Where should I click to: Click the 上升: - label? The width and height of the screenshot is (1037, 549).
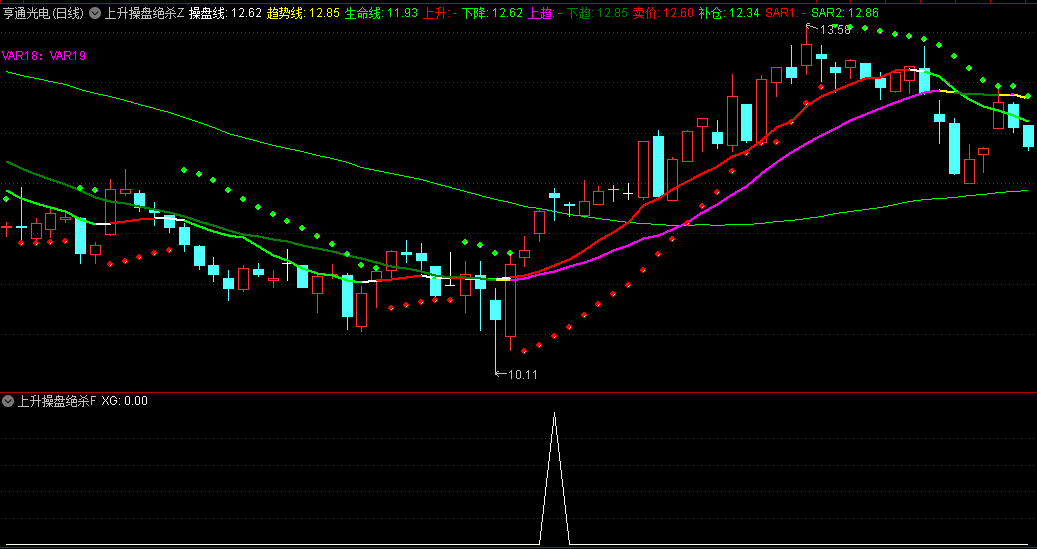440,13
